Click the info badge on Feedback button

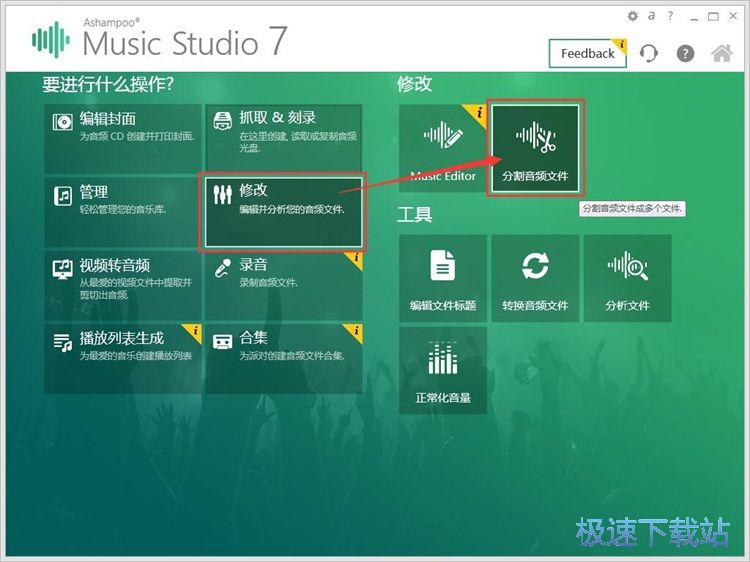tap(621, 45)
